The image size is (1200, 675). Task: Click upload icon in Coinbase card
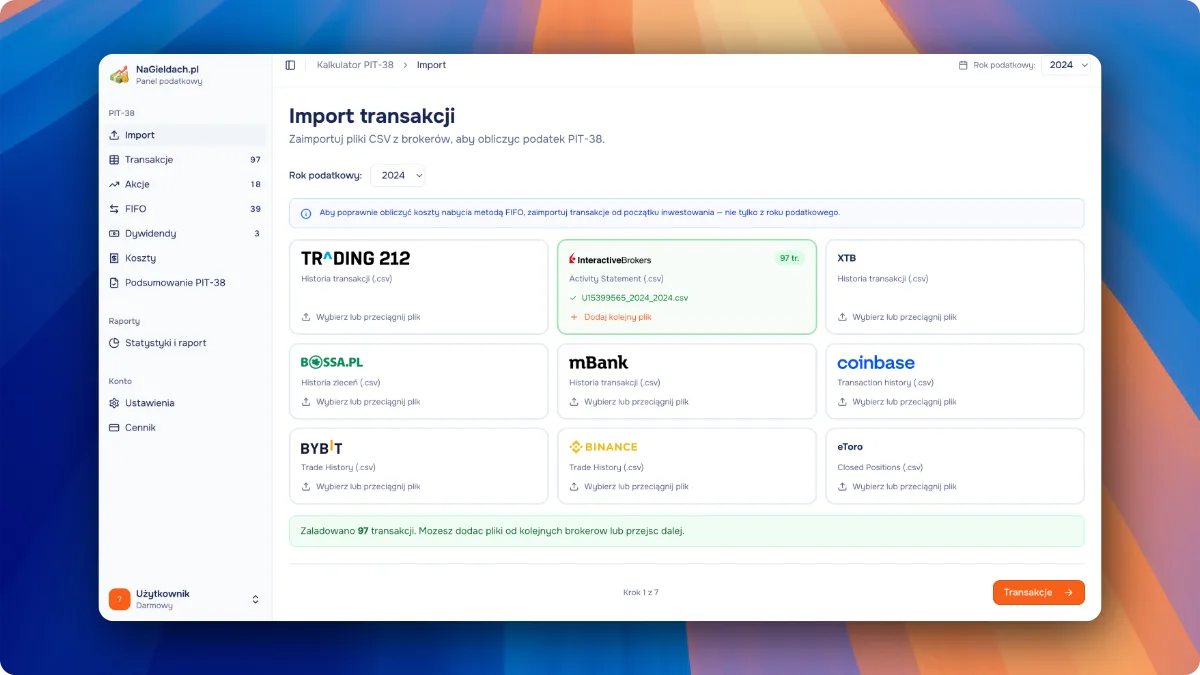[x=842, y=402]
